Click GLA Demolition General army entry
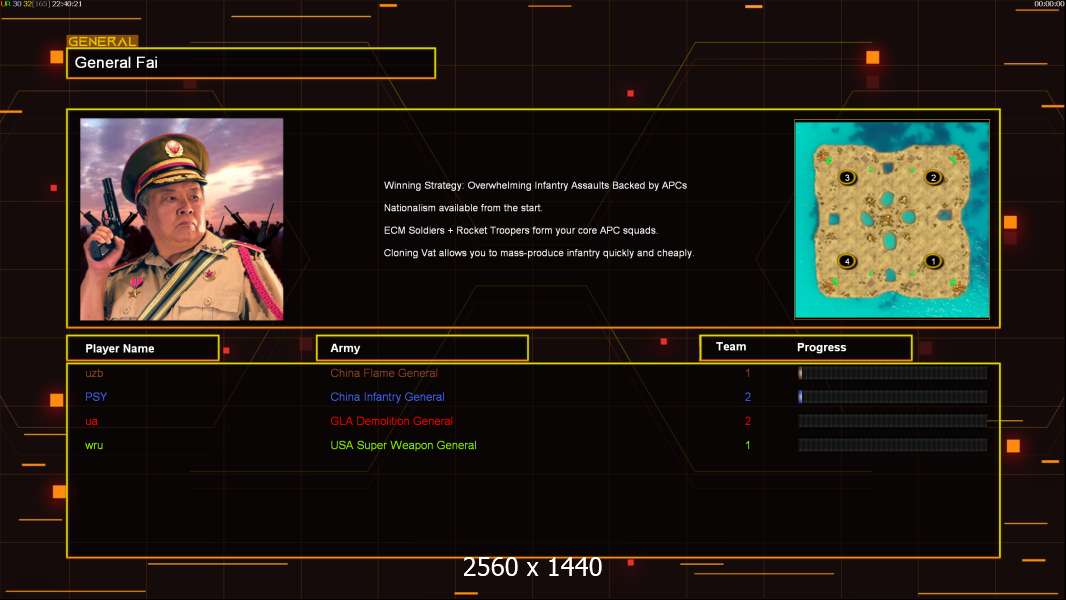Viewport: 1066px width, 600px height. [392, 421]
